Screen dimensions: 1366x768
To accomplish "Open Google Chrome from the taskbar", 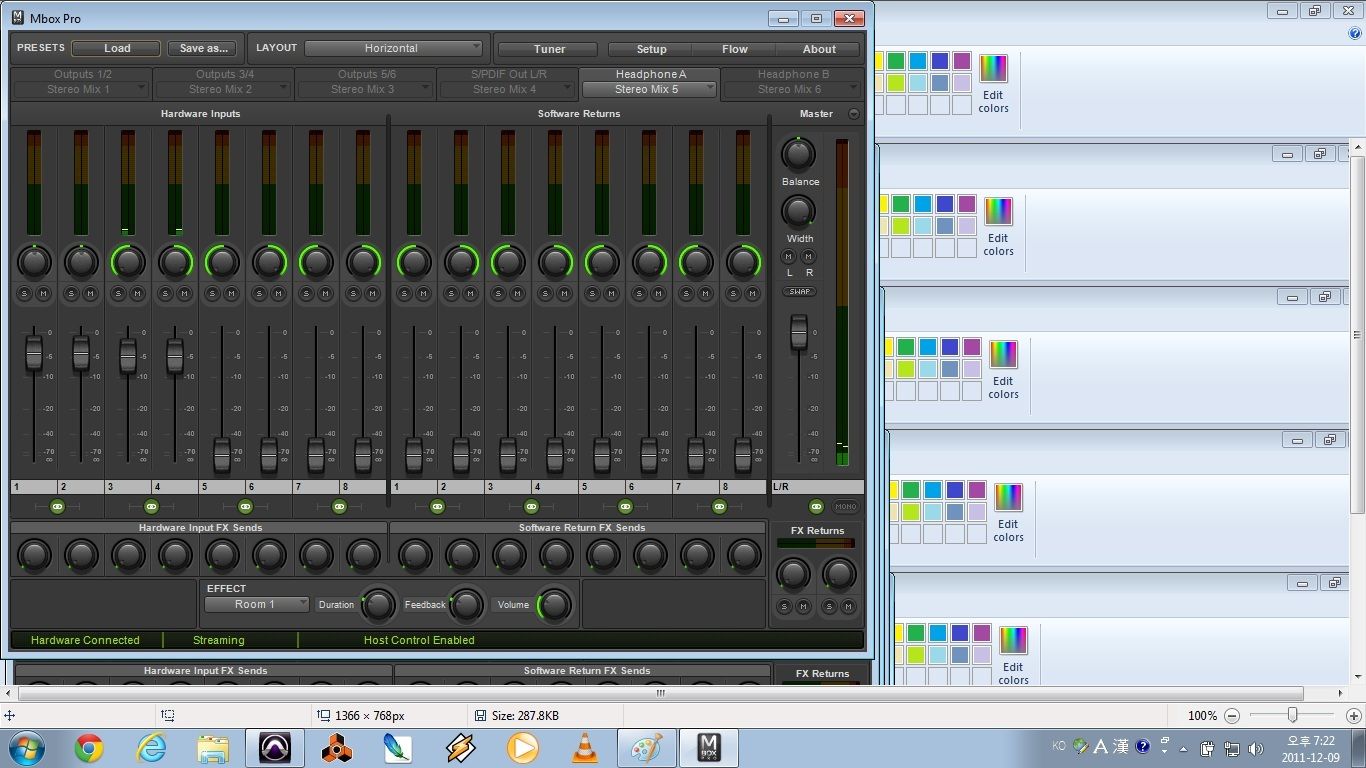I will [x=89, y=747].
